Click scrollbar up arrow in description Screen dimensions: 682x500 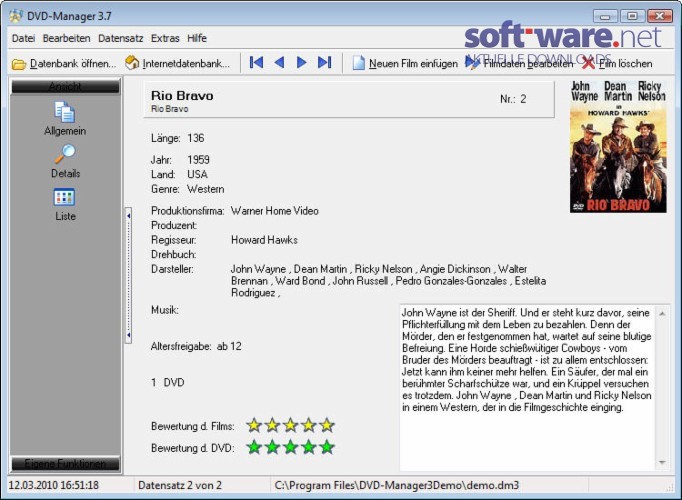point(662,313)
